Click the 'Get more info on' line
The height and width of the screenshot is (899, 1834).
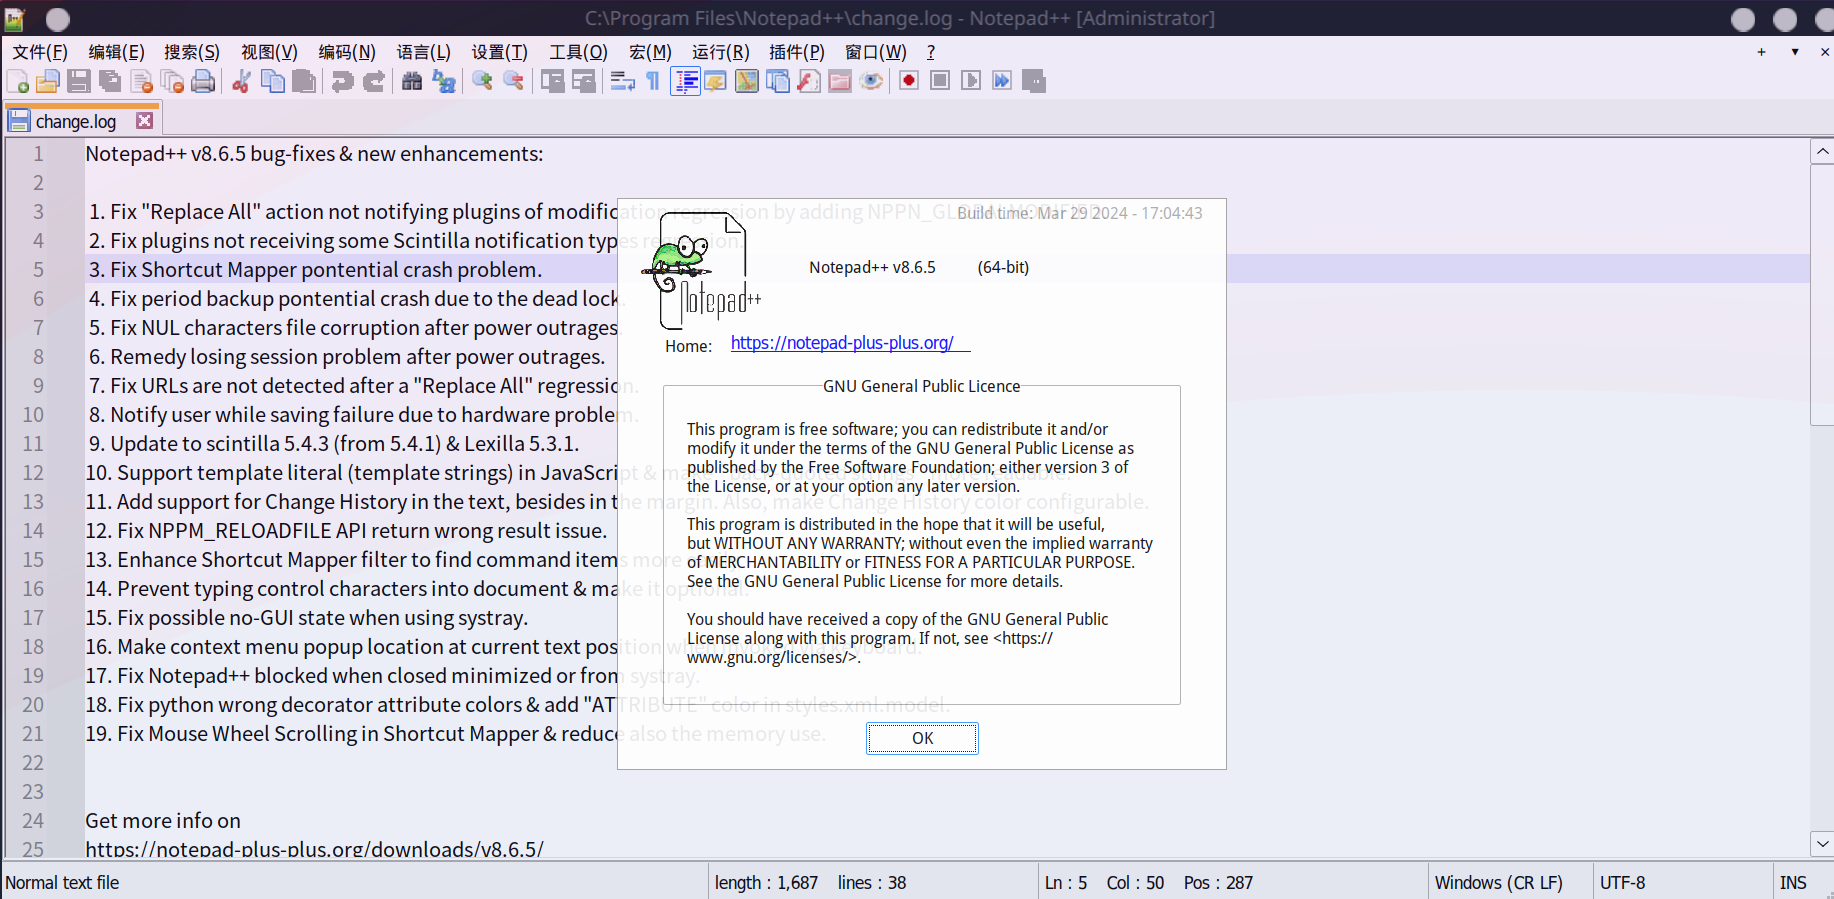tap(163, 821)
